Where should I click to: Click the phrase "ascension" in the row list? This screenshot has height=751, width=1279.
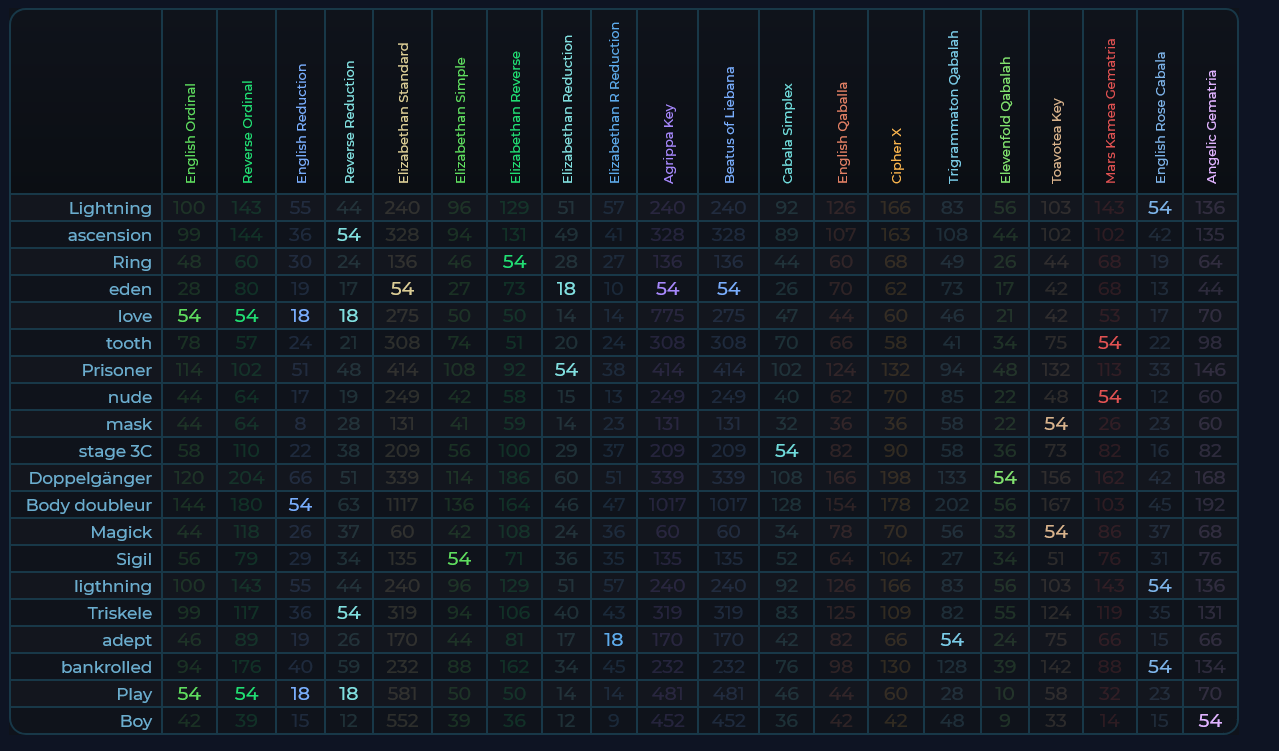click(x=110, y=235)
